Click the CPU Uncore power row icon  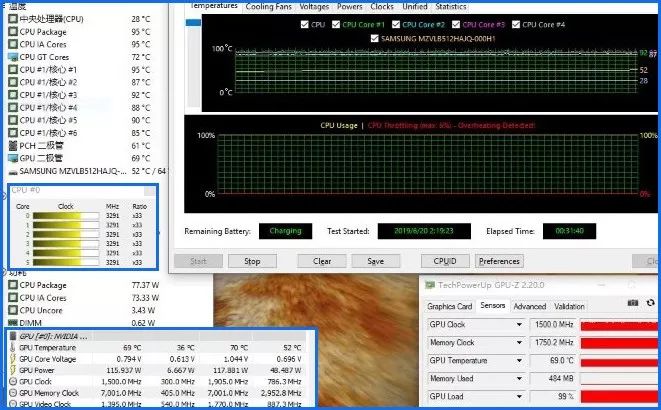[13, 311]
